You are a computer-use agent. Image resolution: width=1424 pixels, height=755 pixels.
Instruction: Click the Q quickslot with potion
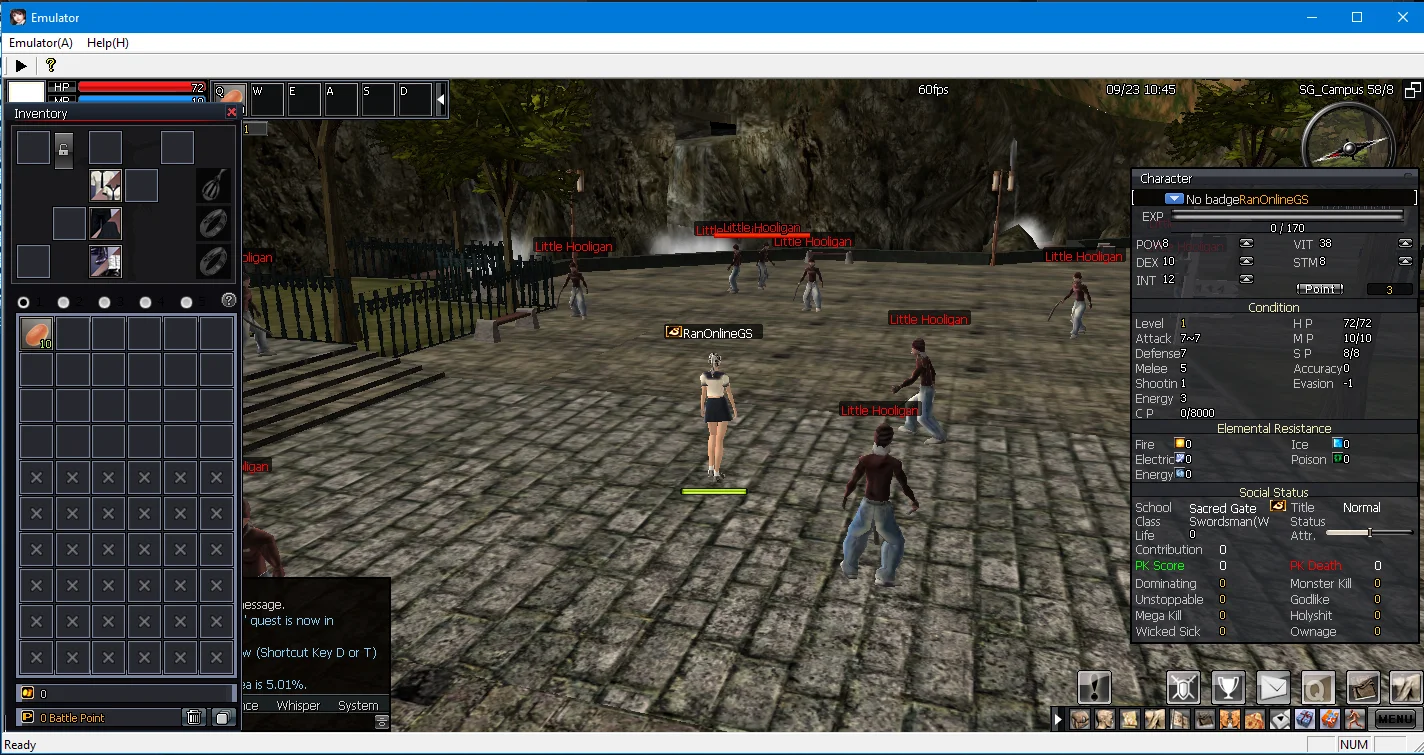point(230,100)
